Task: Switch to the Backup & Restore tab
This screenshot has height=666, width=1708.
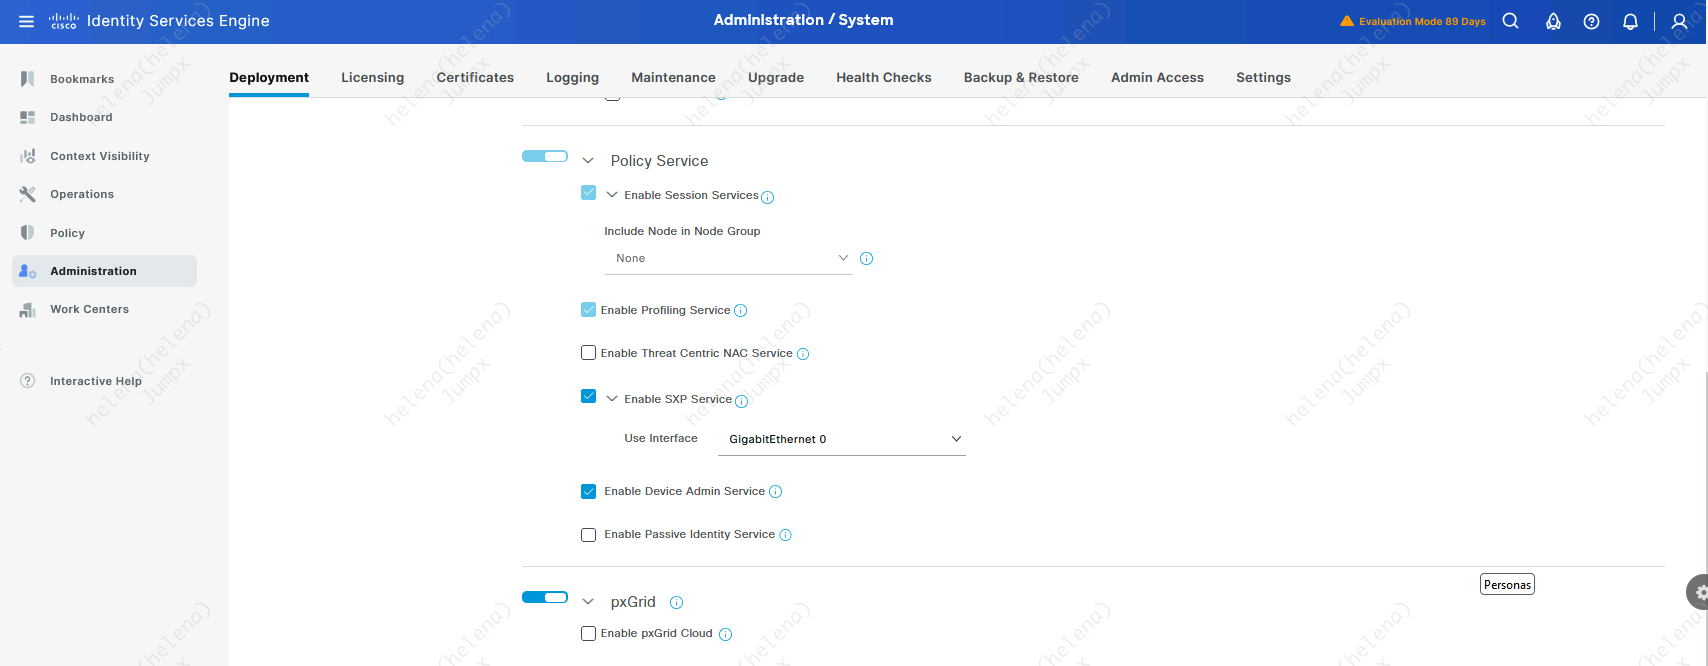Action: pos(1020,77)
